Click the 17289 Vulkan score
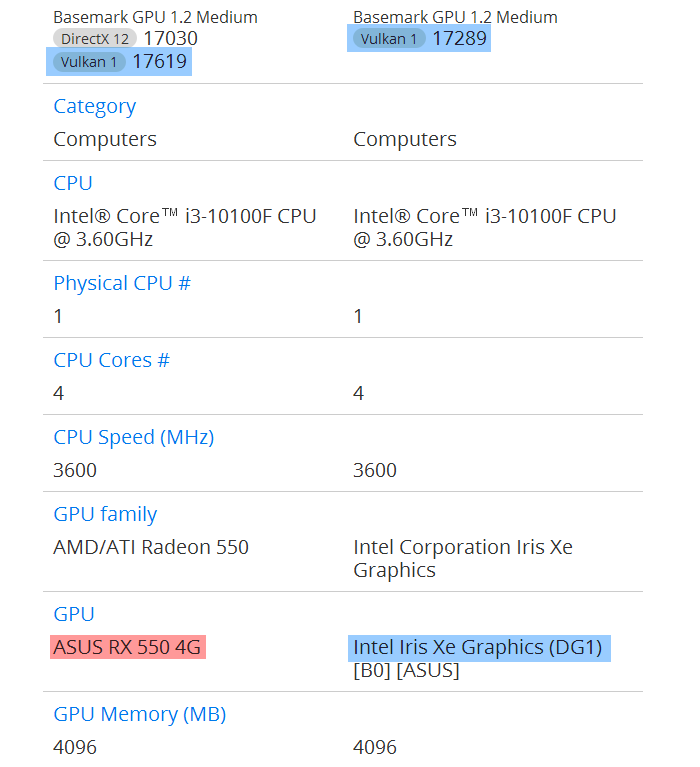Image resolution: width=700 pixels, height=767 pixels. (x=460, y=39)
